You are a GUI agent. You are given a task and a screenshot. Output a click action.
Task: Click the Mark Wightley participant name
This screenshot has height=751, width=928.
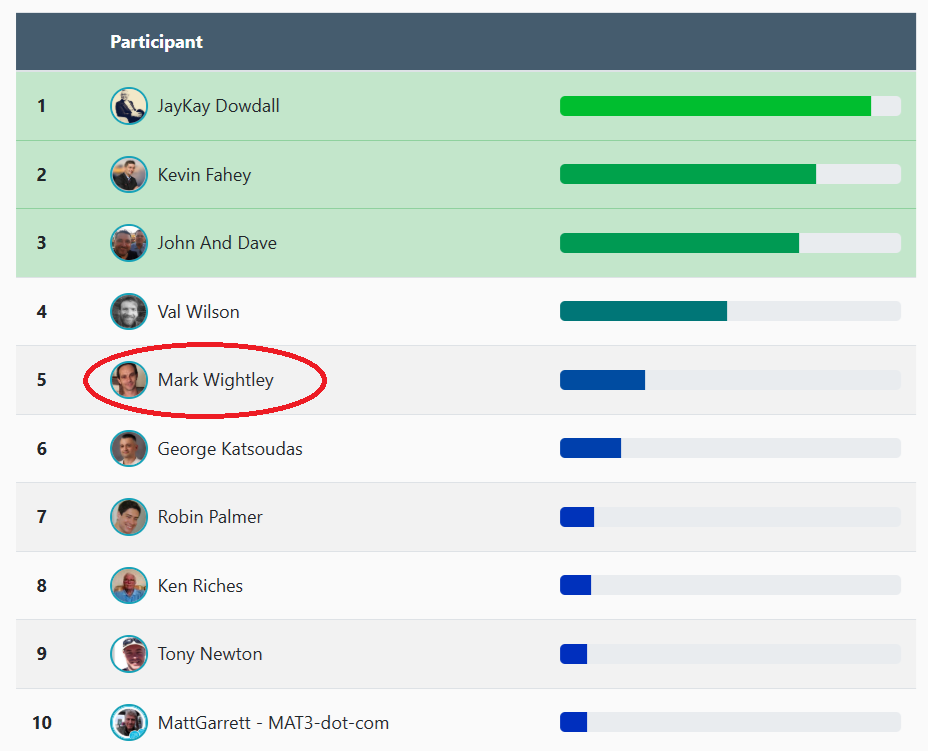tap(215, 380)
